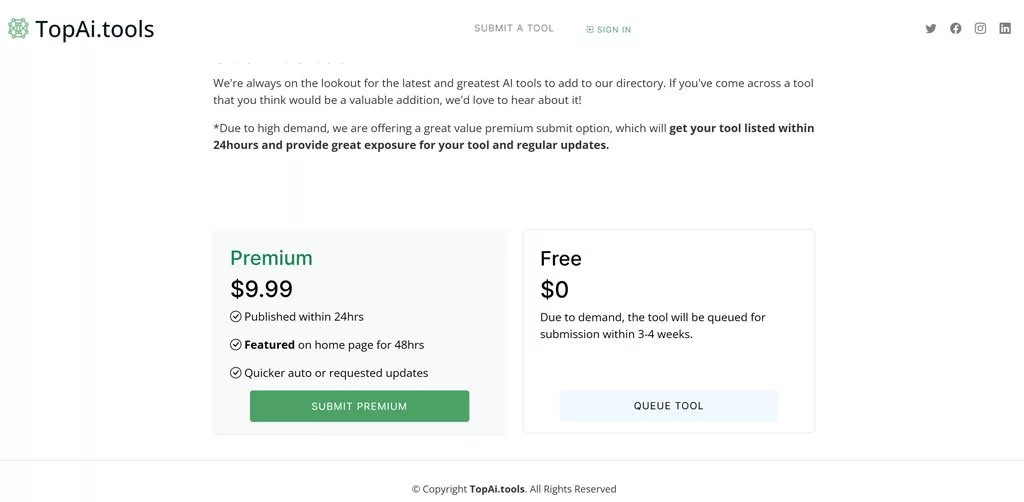Open the Twitter profile icon
Screen dimensions: 1024x502
point(931,29)
